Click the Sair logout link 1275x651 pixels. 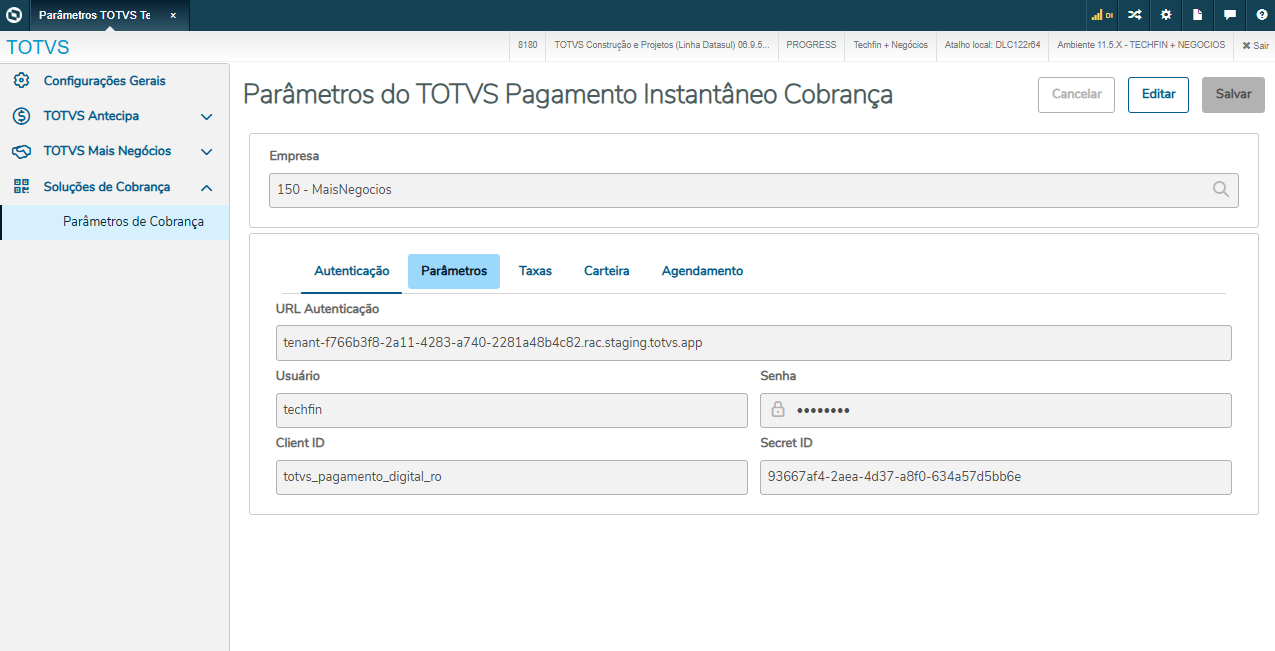tap(1254, 46)
